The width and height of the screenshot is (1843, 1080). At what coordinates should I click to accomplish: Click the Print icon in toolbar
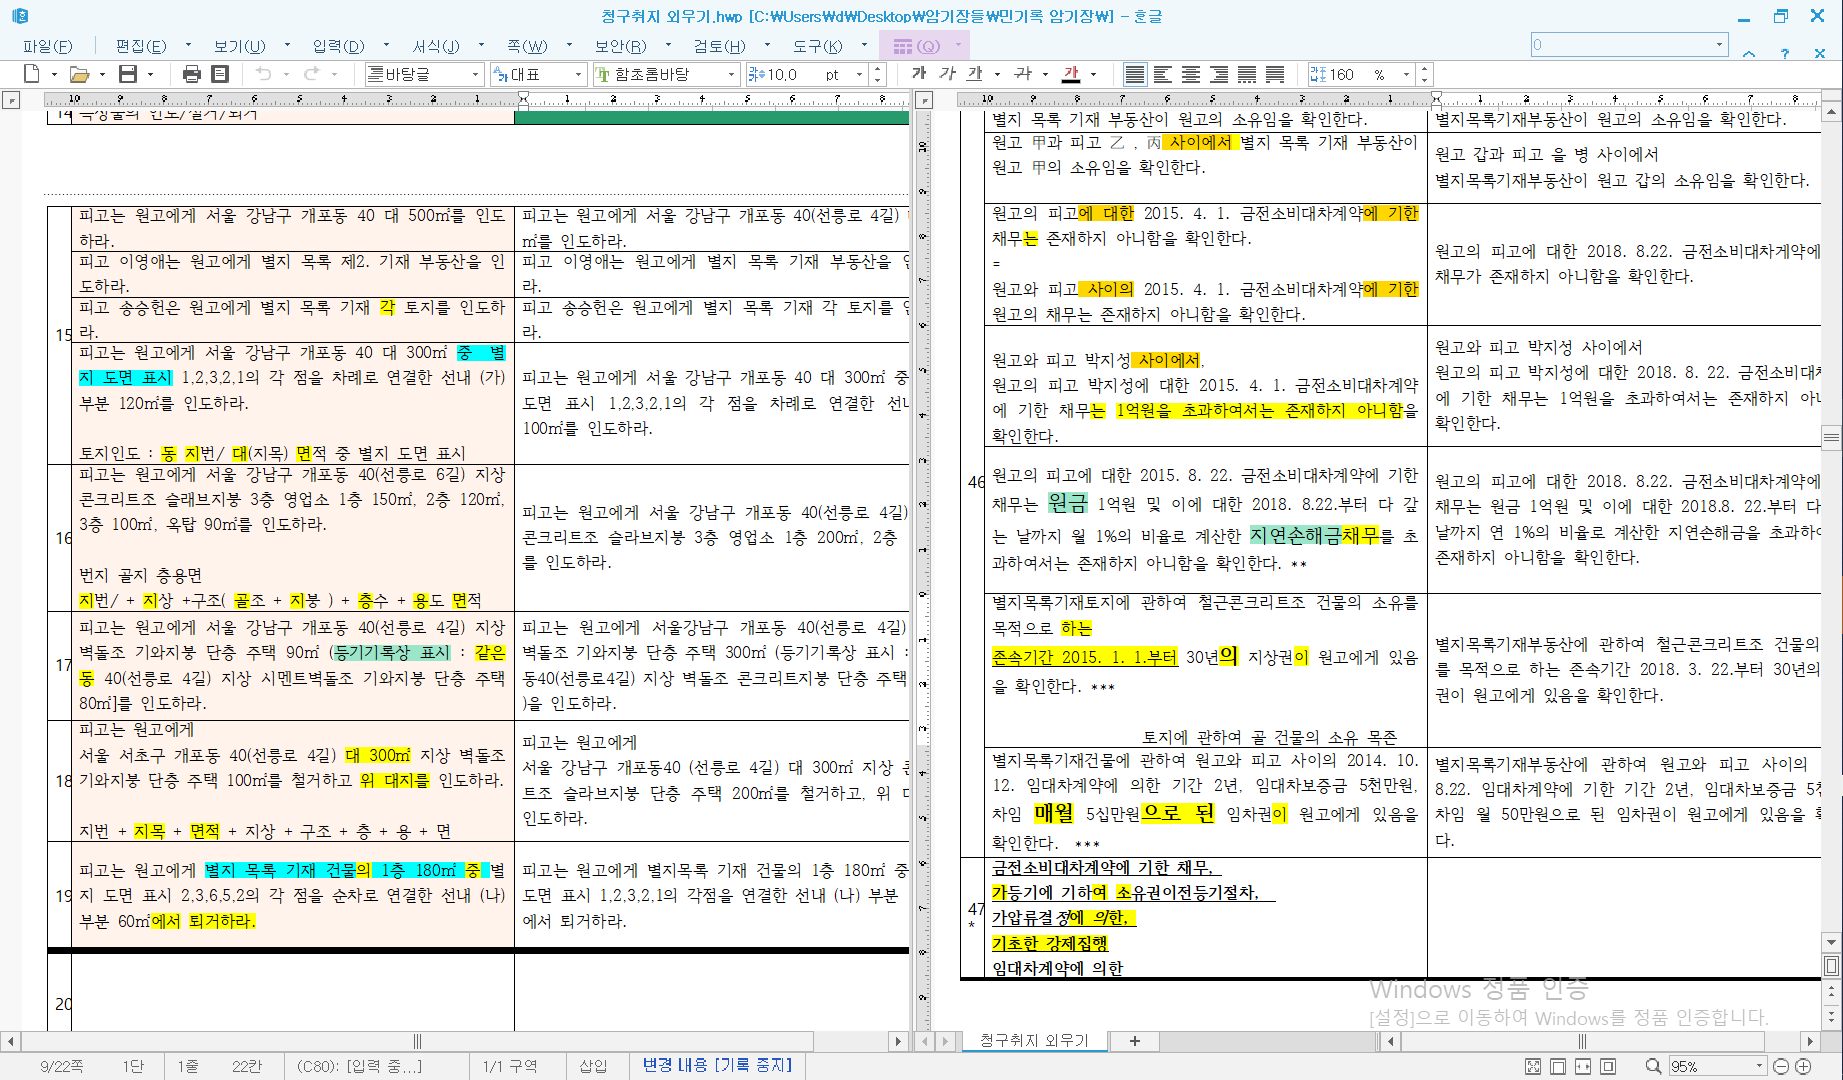[192, 74]
